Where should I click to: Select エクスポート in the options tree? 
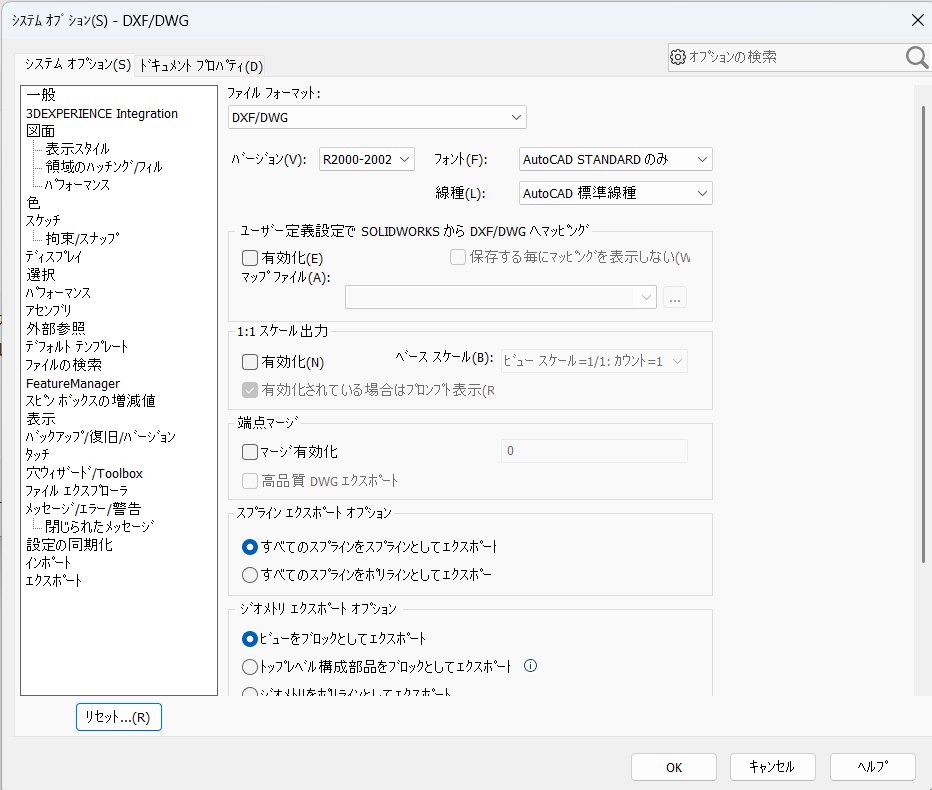point(53,580)
